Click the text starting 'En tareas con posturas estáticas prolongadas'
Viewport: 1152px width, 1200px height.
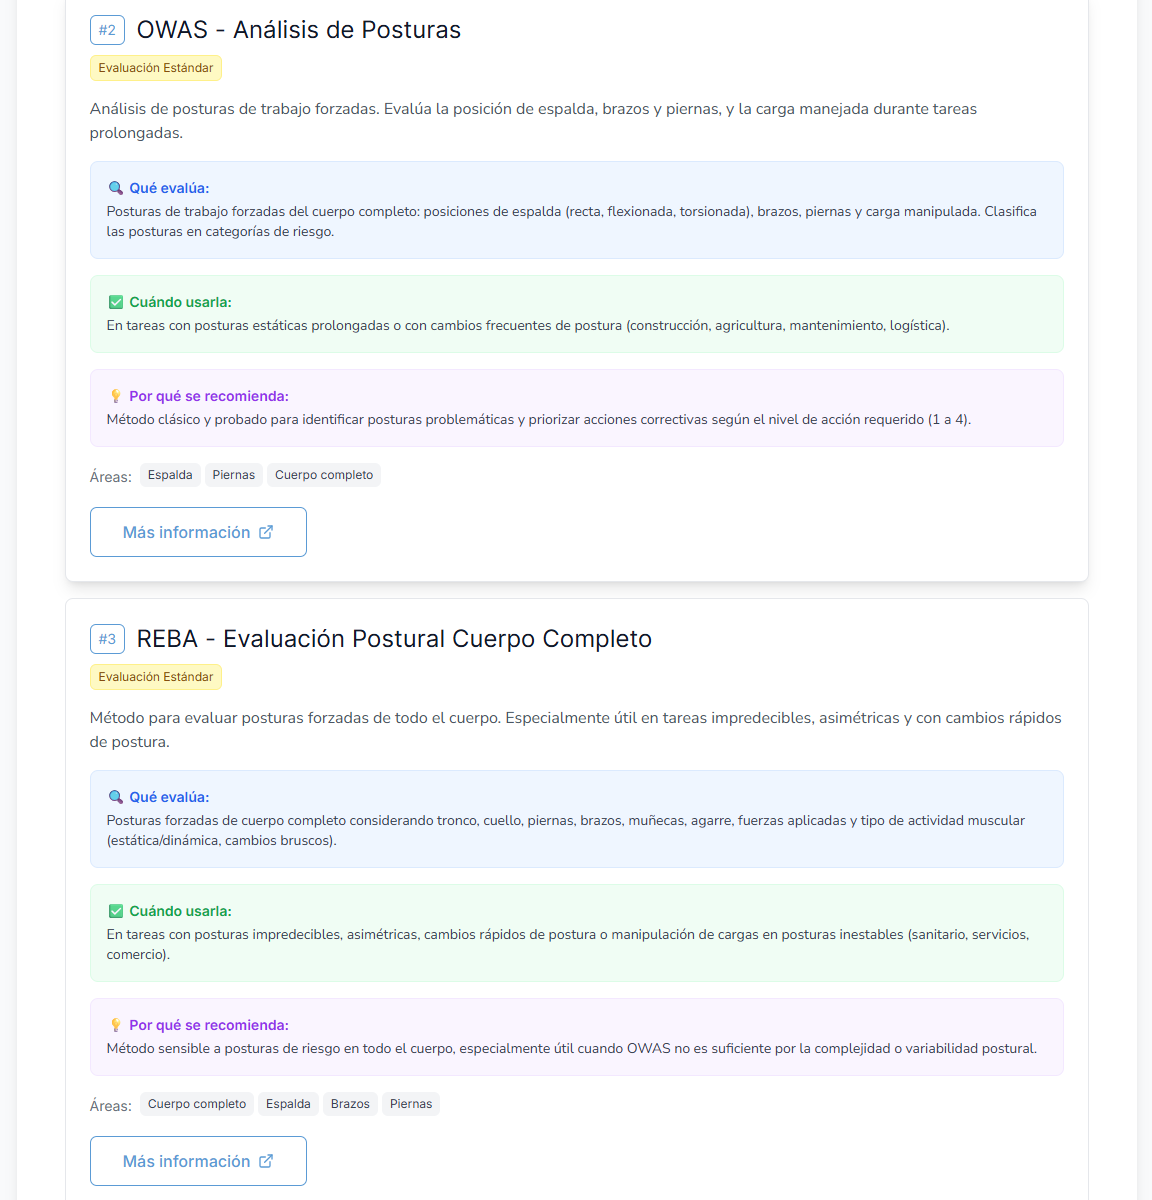pos(528,326)
